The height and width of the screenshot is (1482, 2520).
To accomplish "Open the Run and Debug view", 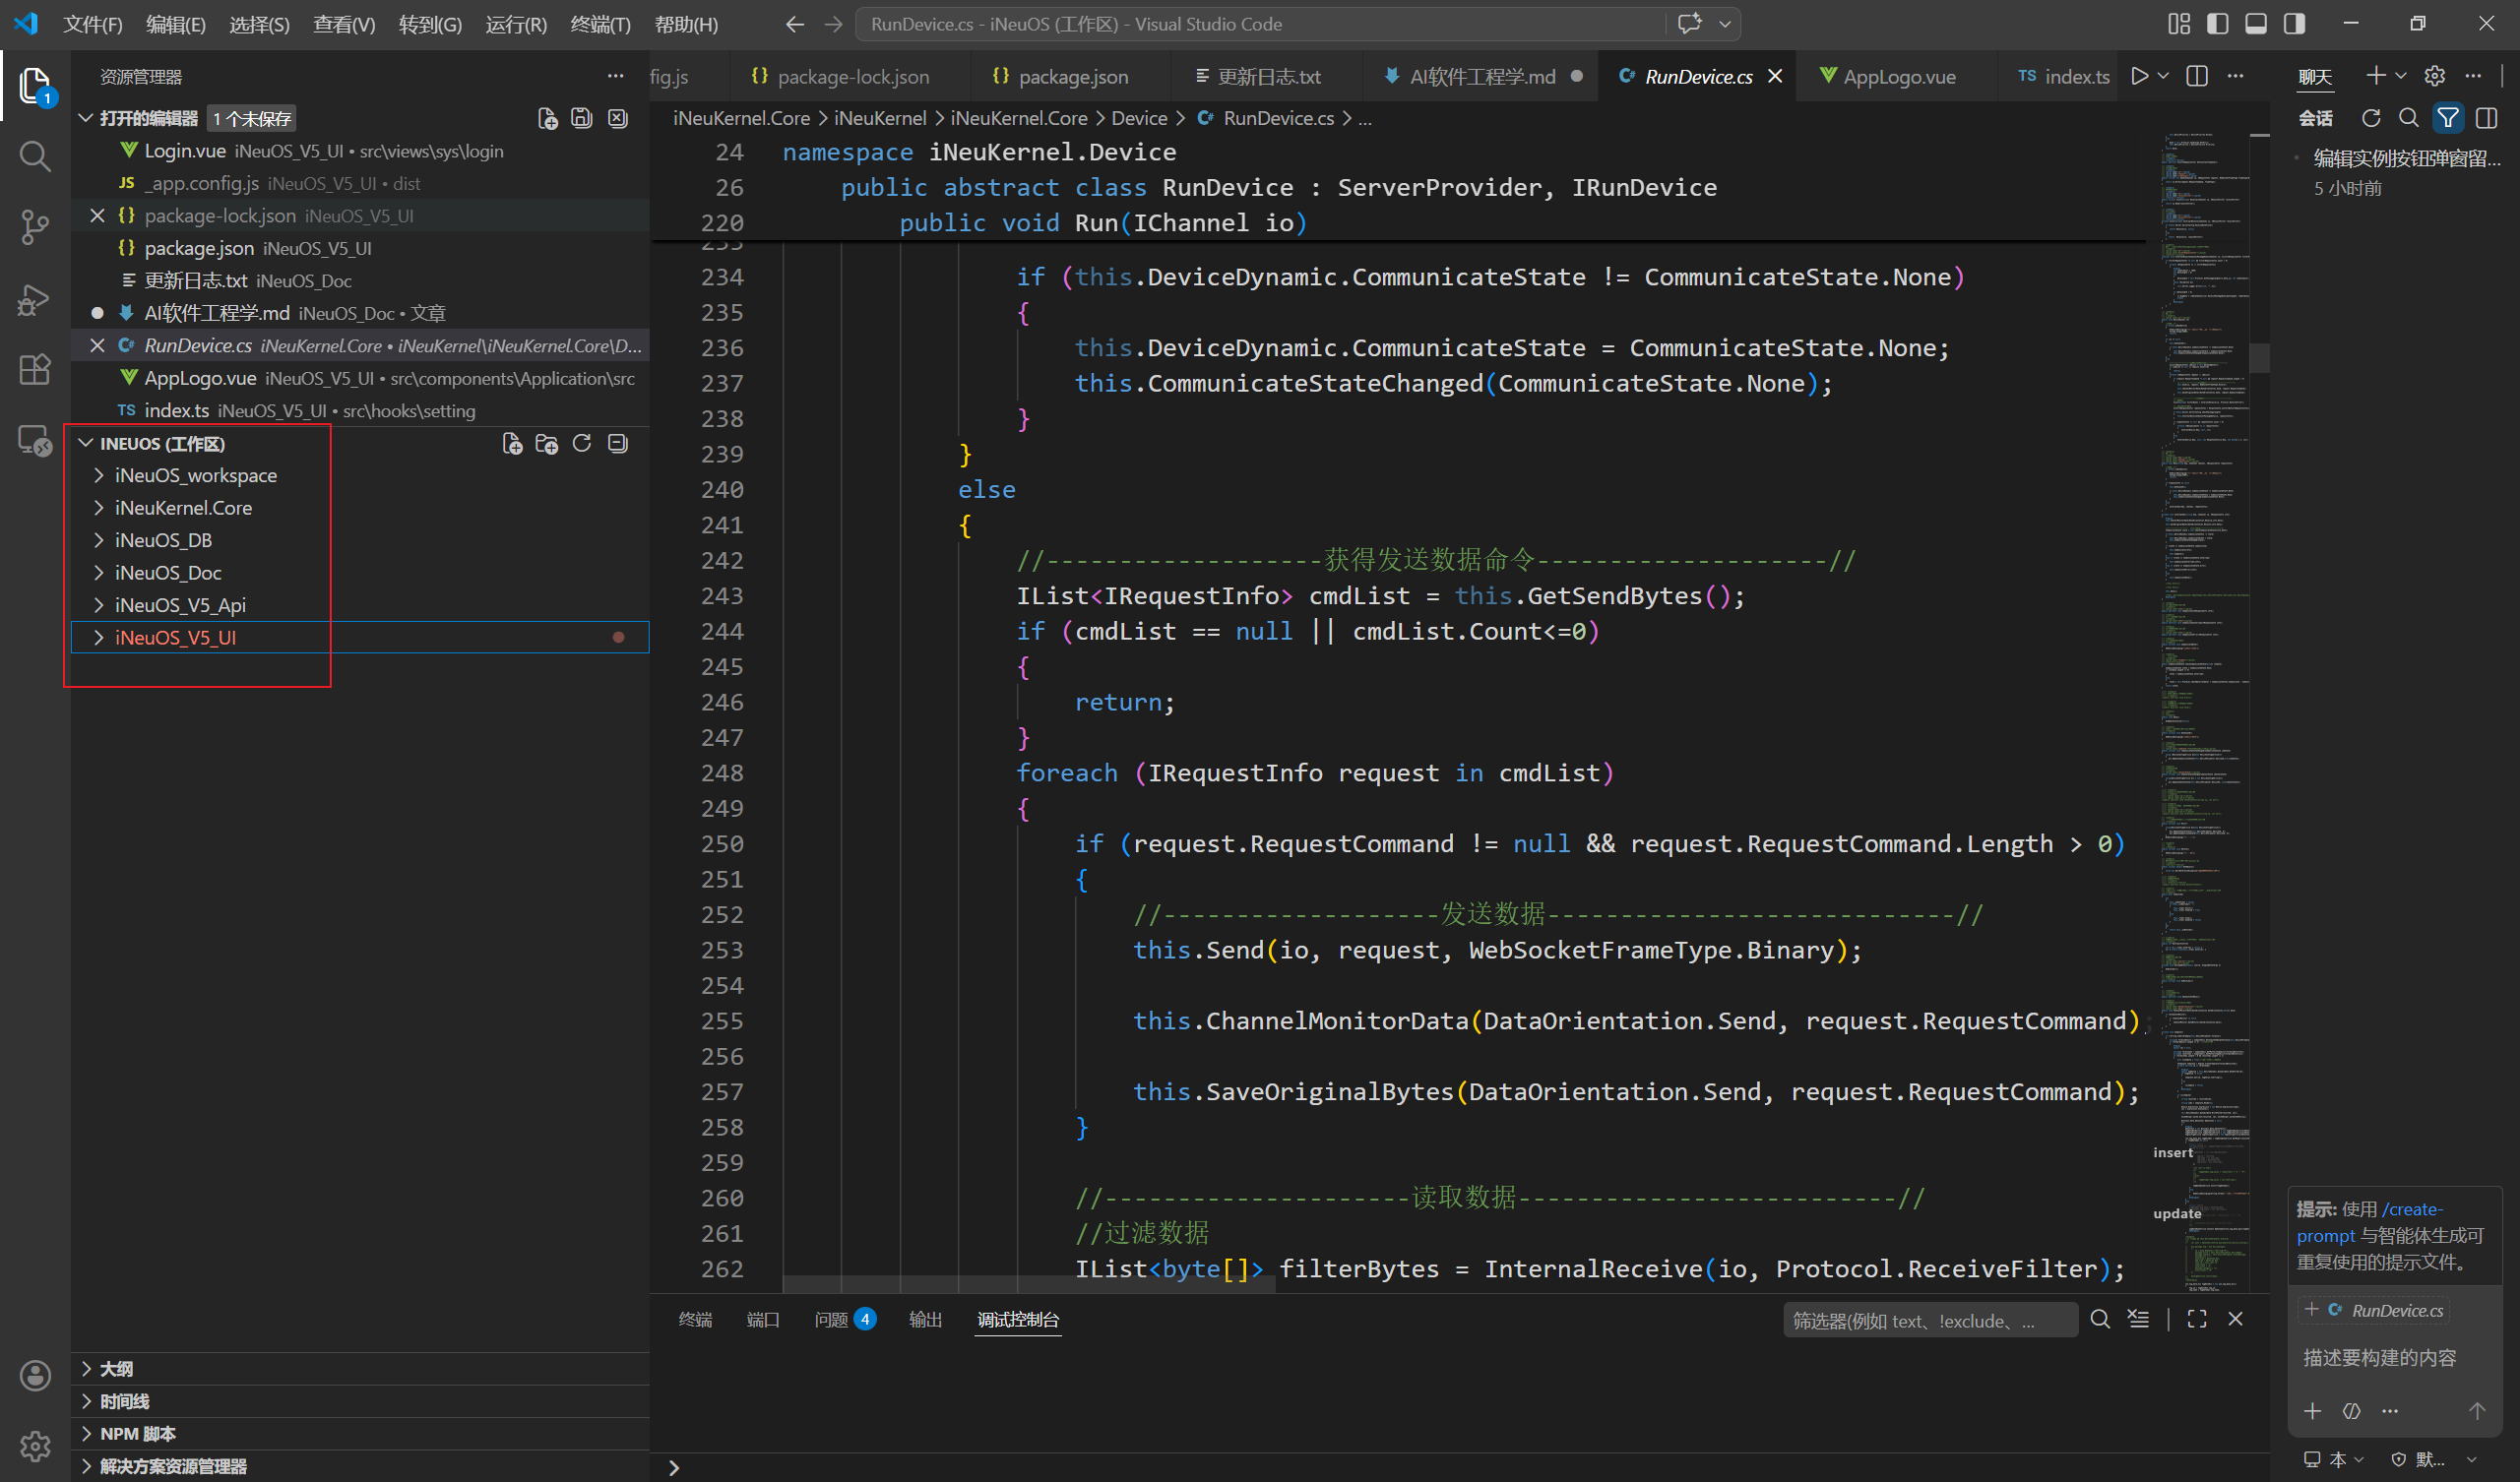I will [35, 299].
